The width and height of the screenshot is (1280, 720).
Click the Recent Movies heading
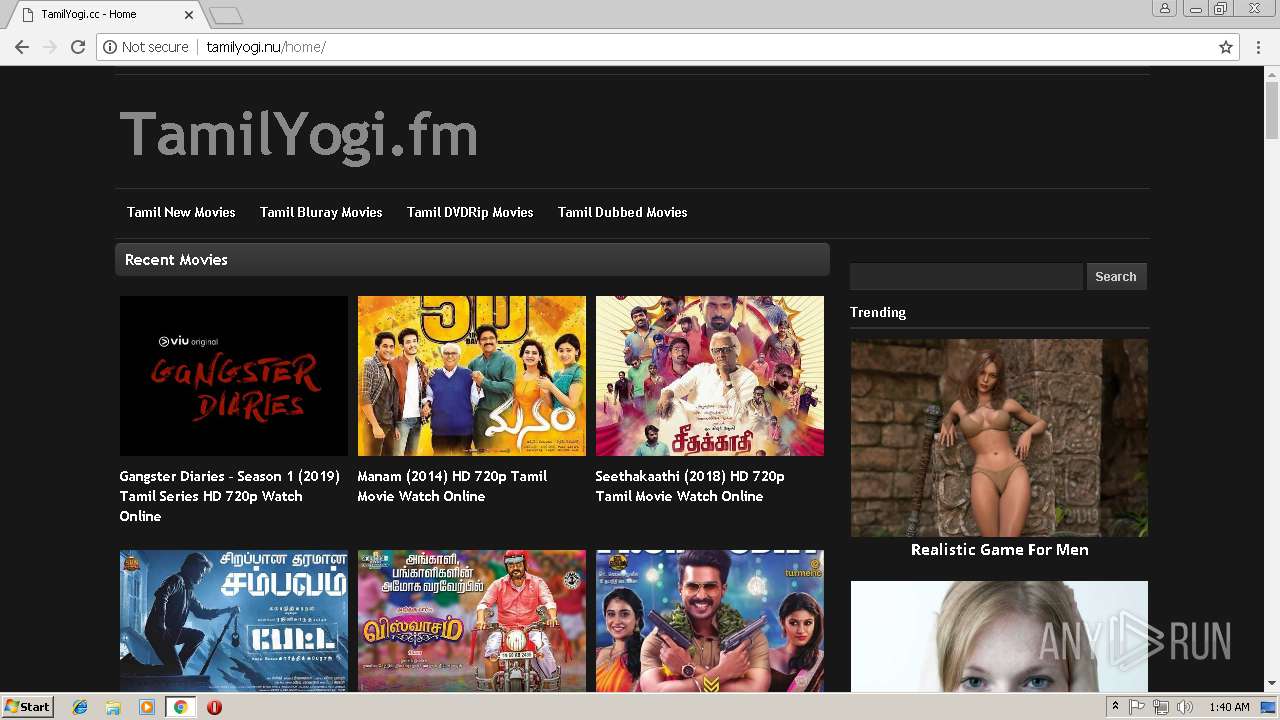pos(176,259)
